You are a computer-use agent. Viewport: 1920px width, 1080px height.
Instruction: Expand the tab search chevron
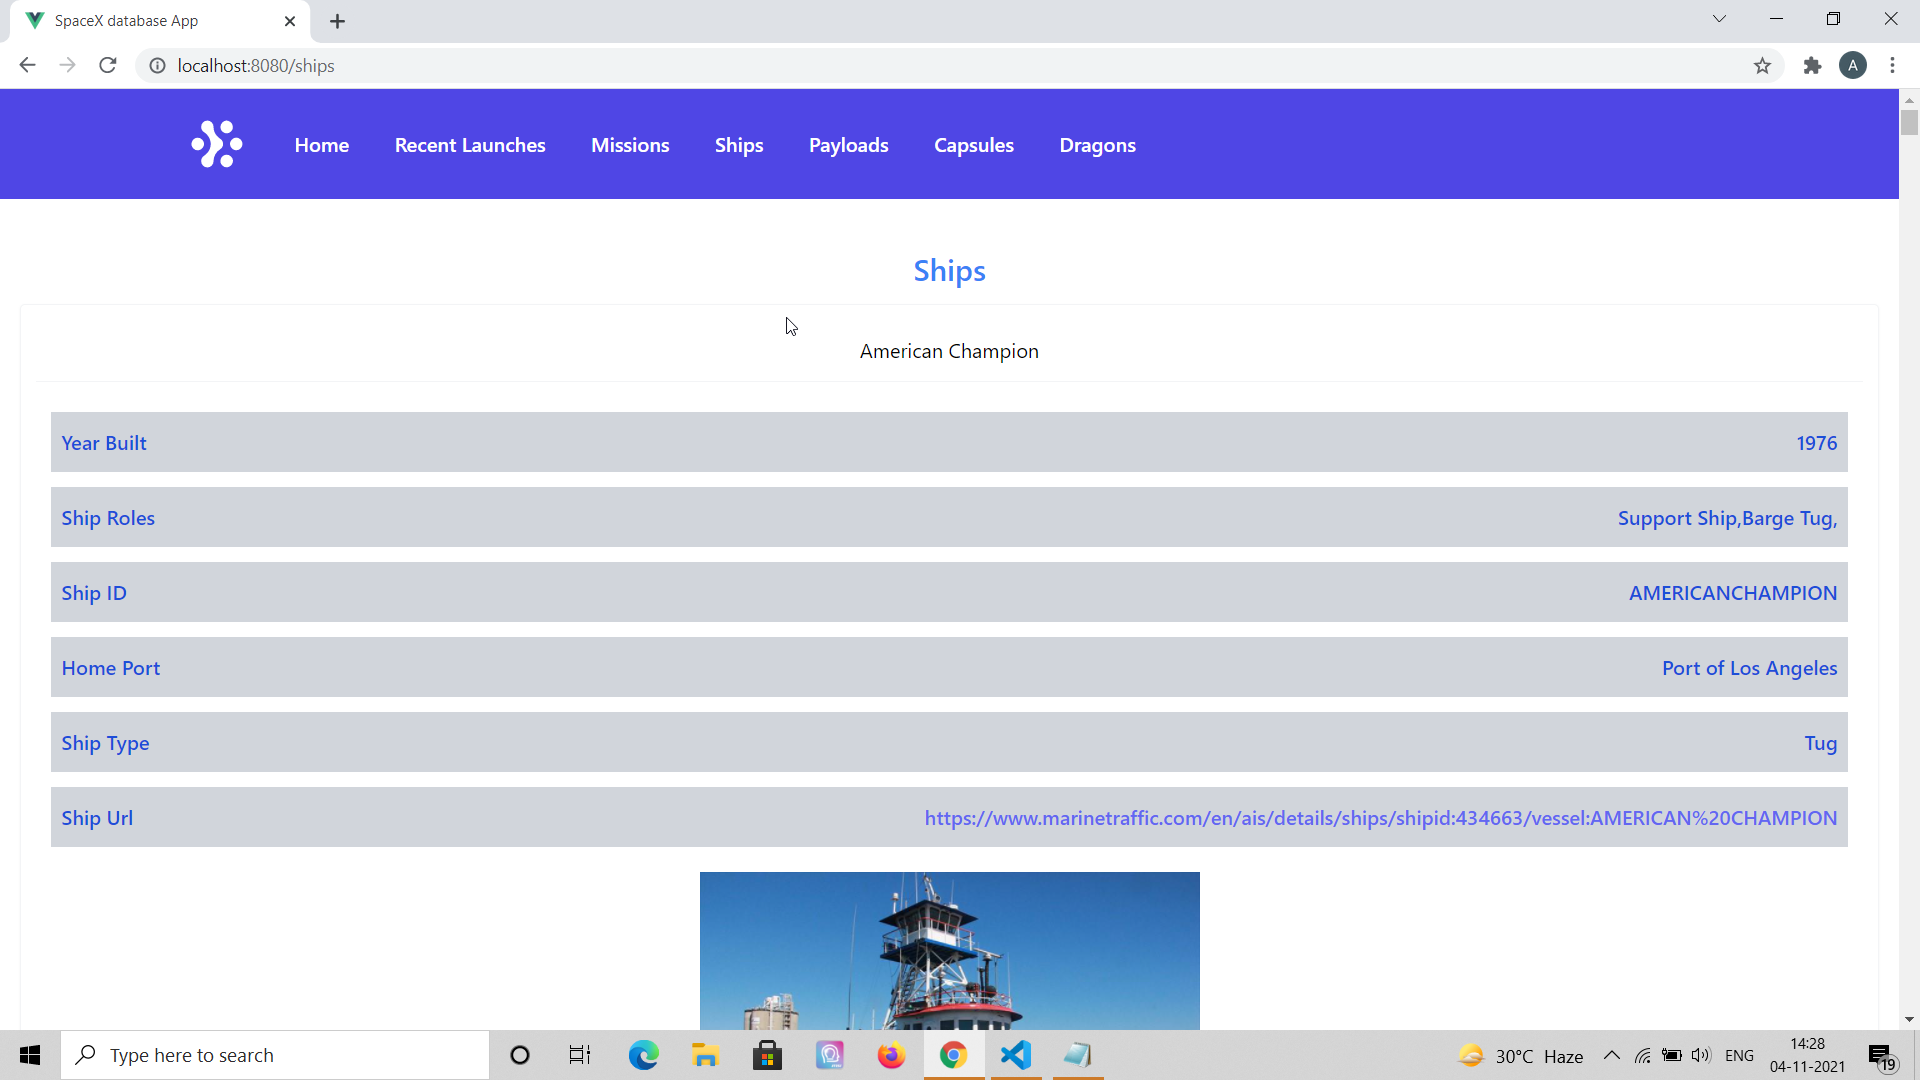tap(1719, 19)
